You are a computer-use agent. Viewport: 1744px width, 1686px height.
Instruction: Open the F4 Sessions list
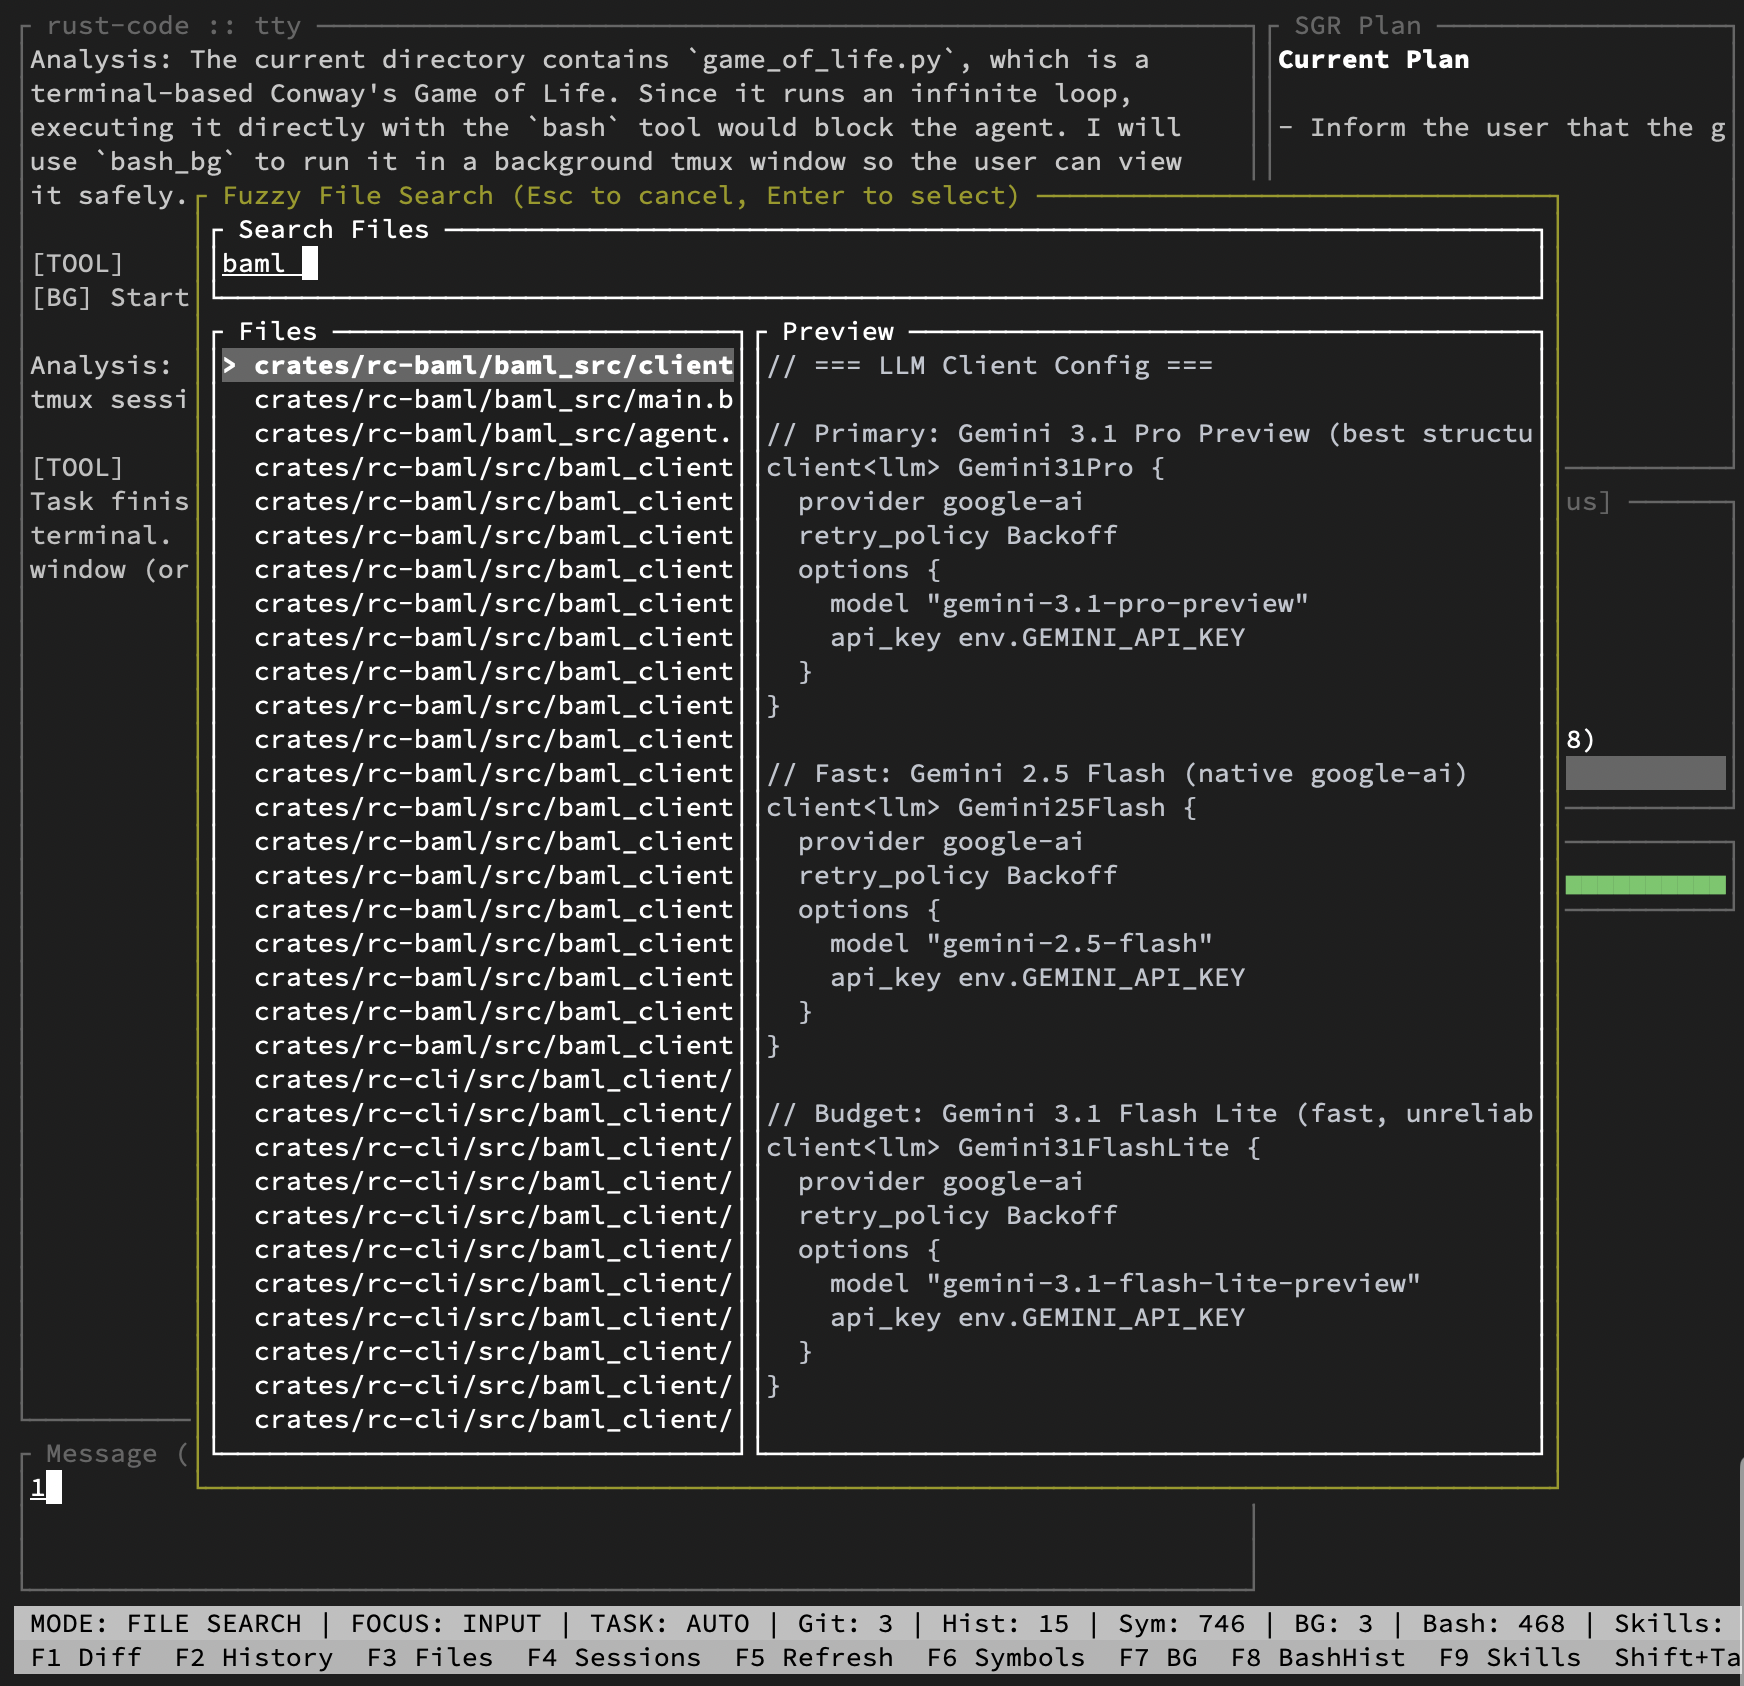[x=614, y=1658]
